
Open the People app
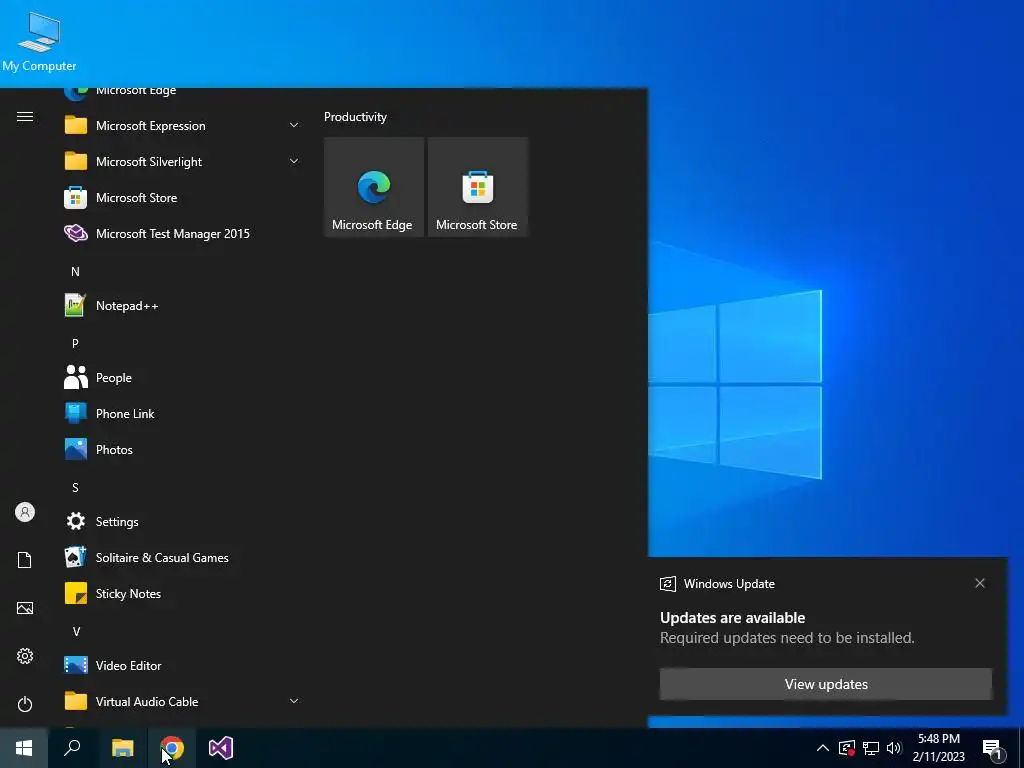[x=182, y=377]
